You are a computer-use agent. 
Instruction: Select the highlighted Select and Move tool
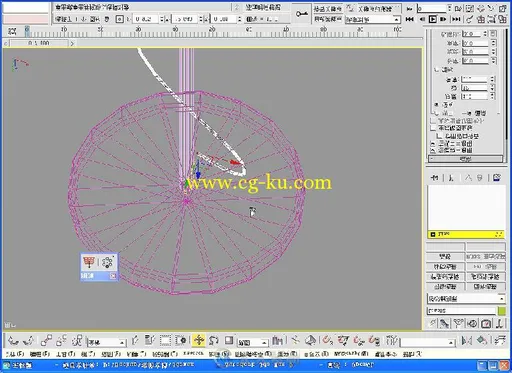coord(199,340)
